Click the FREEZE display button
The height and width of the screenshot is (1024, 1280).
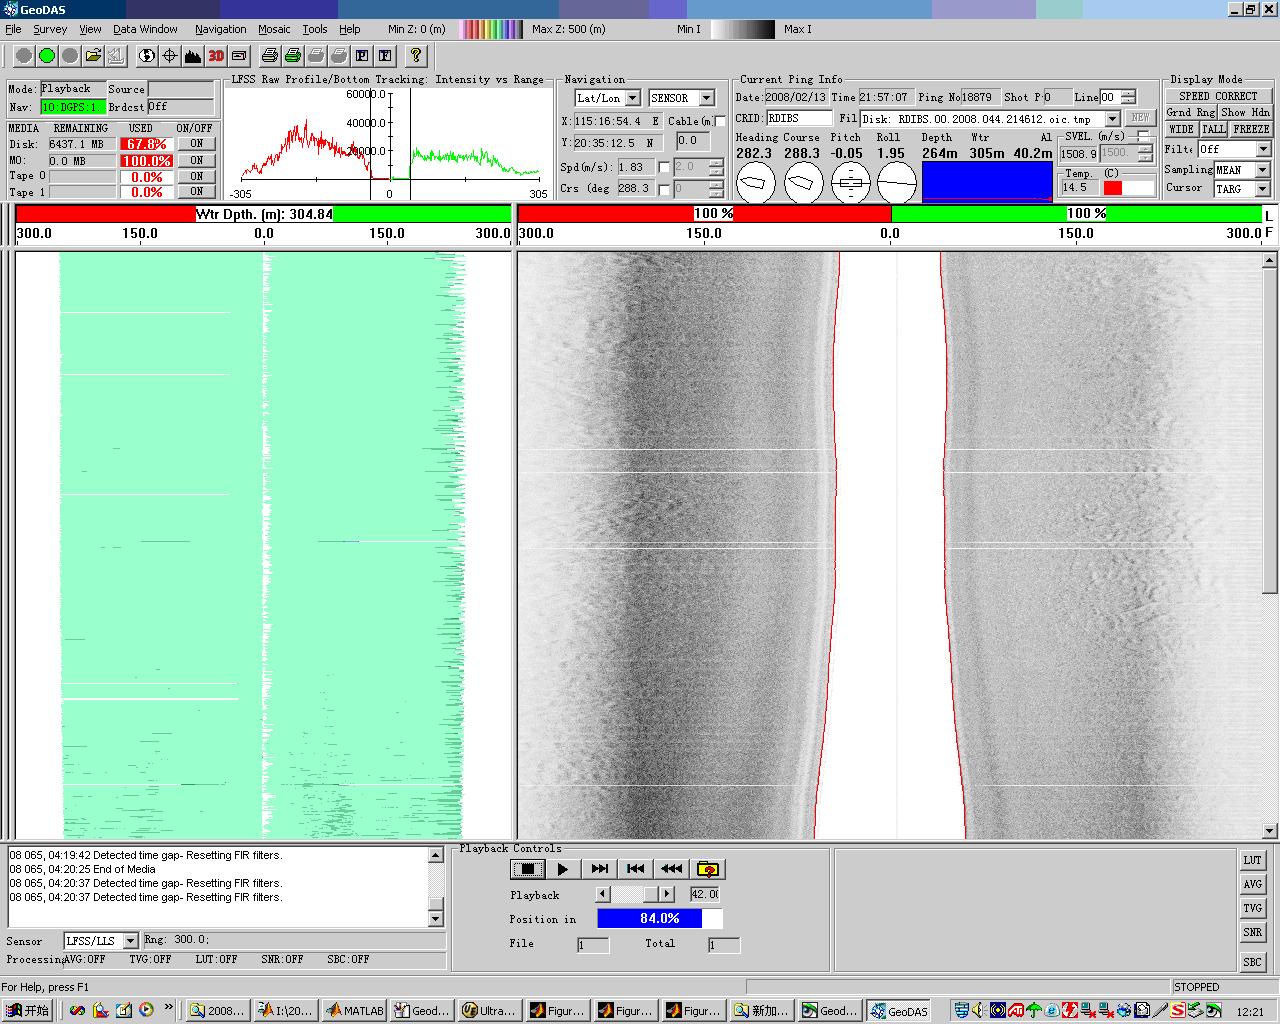coord(1250,129)
